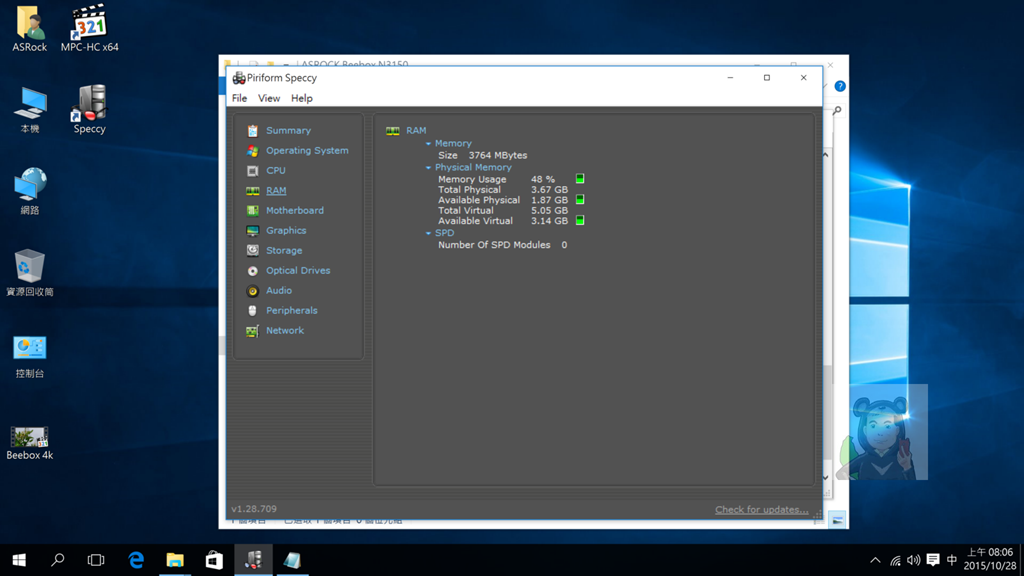1024x576 pixels.
Task: Select Storage in the sidebar
Action: [x=283, y=251]
